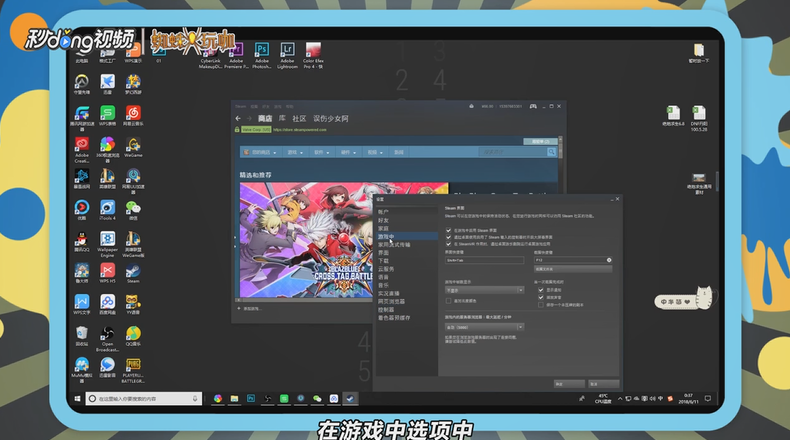
Task: Select 控制器 in the settings sidebar
Action: pos(386,309)
